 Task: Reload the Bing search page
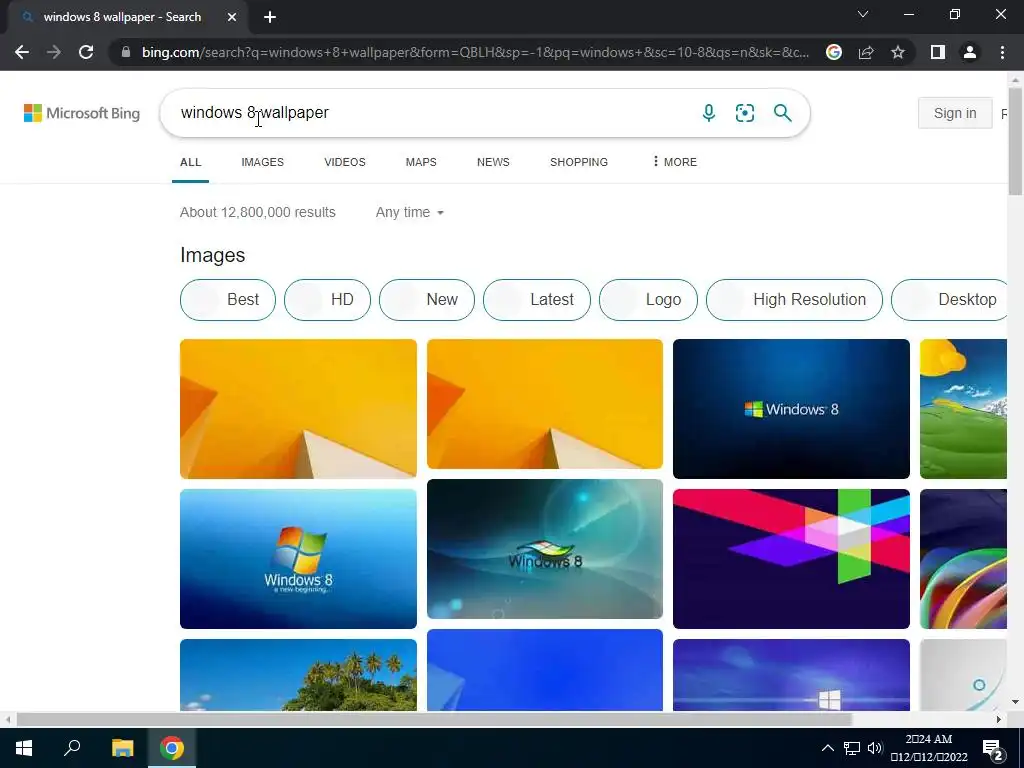86,52
